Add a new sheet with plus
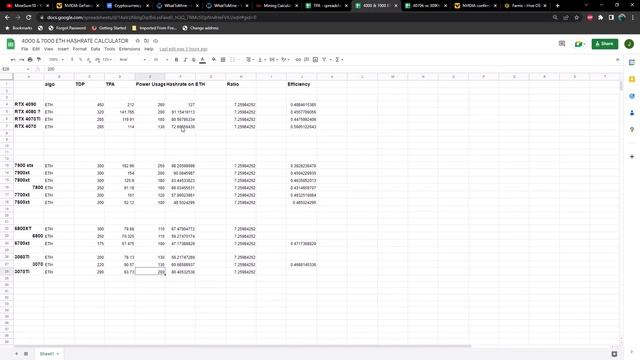640x360 pixels. [16, 354]
